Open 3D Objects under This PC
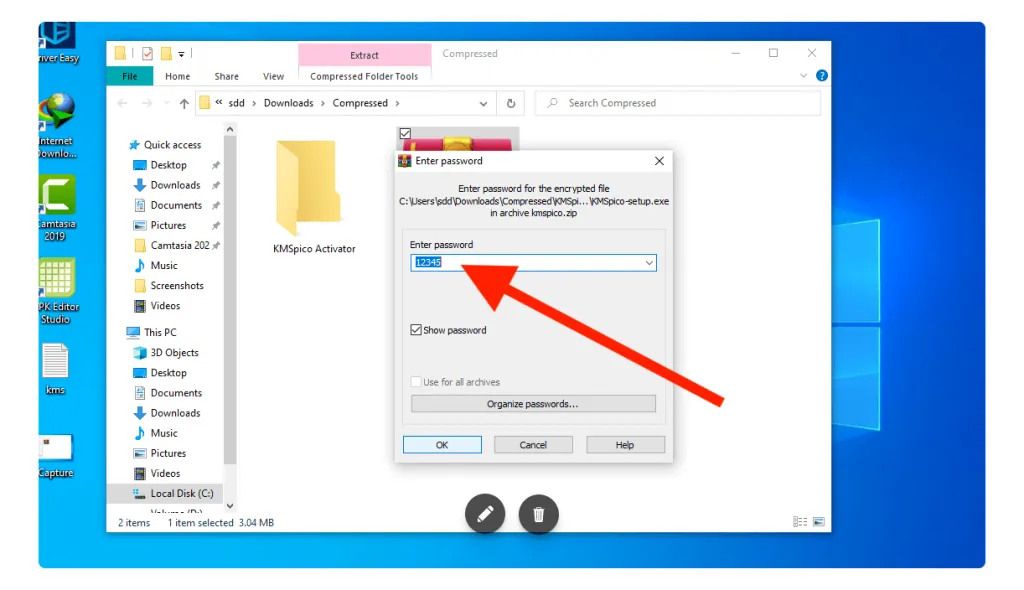This screenshot has width=1024, height=590. 166,353
